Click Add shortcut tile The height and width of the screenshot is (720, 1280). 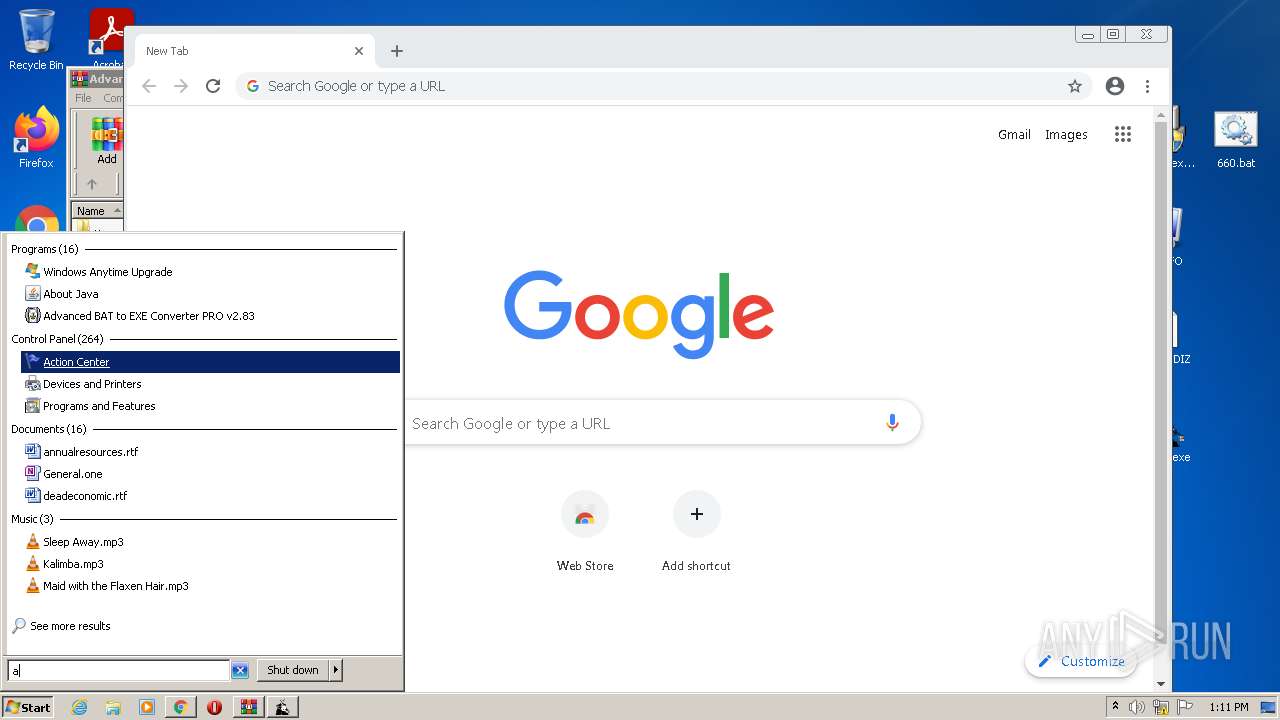tap(697, 531)
